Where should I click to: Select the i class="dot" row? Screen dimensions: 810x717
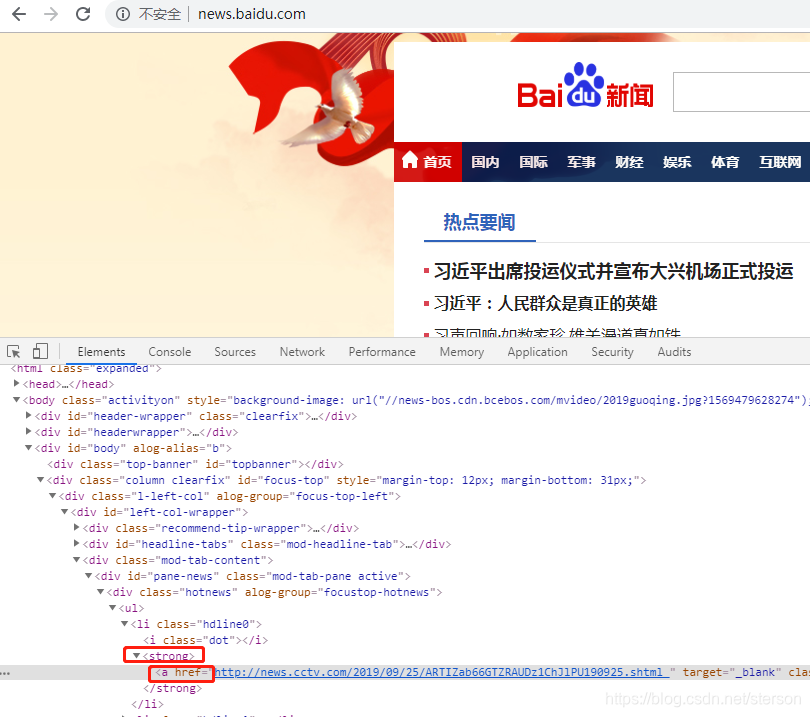(206, 640)
